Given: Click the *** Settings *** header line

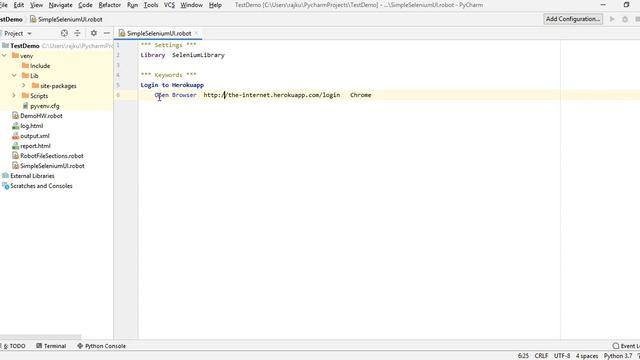Looking at the screenshot, I should click(169, 45).
